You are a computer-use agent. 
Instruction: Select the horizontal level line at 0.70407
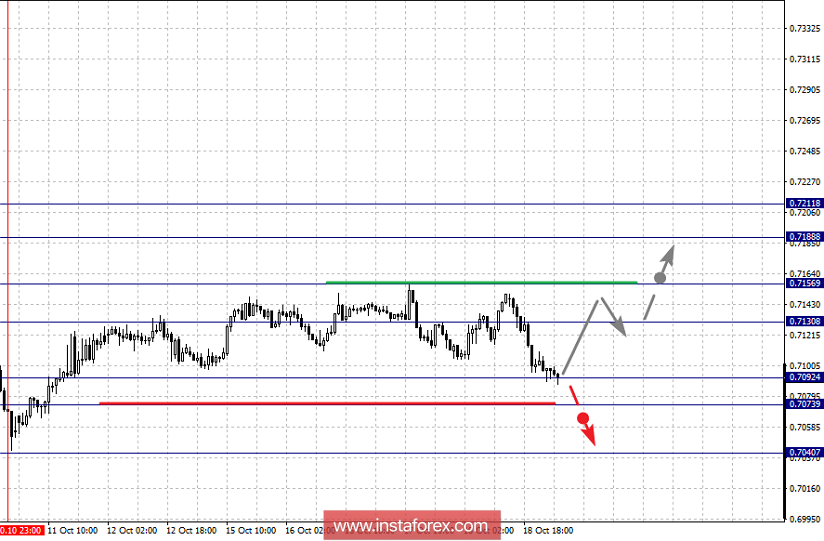pos(392,453)
